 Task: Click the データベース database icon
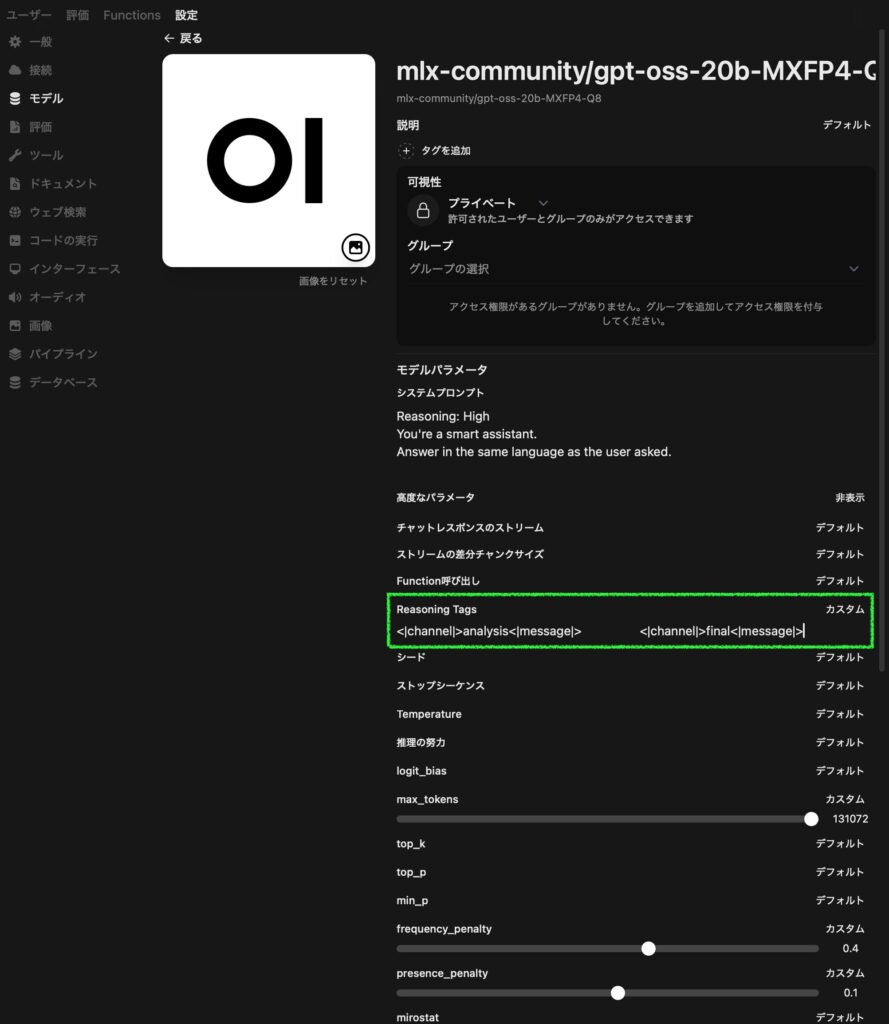click(15, 383)
